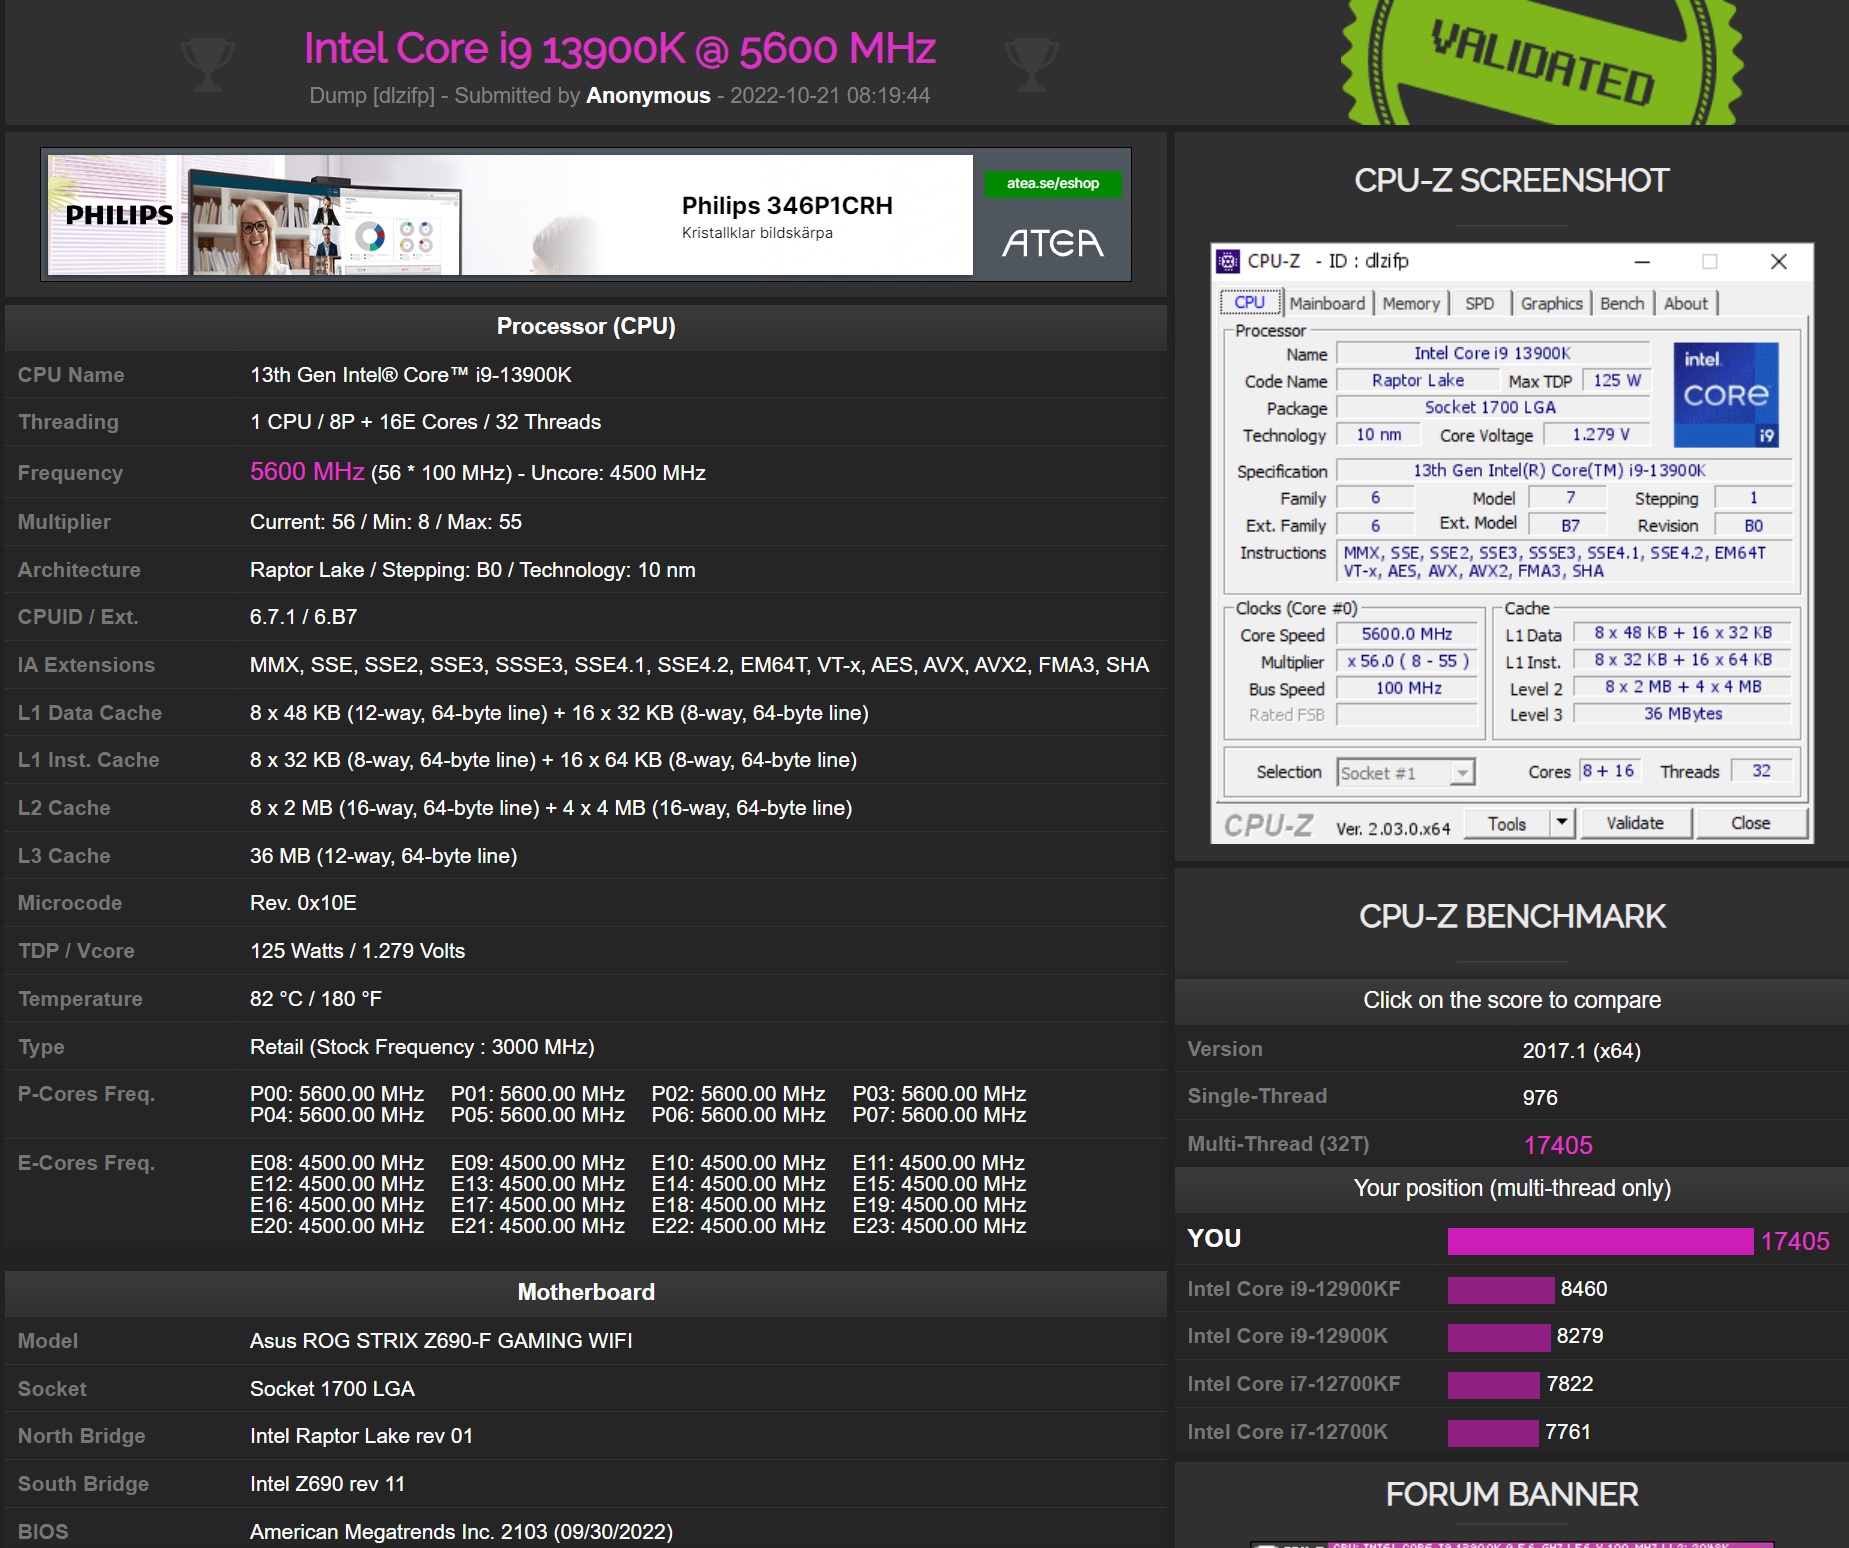Click the Anonymous submitter link
The image size is (1849, 1548).
click(x=648, y=96)
